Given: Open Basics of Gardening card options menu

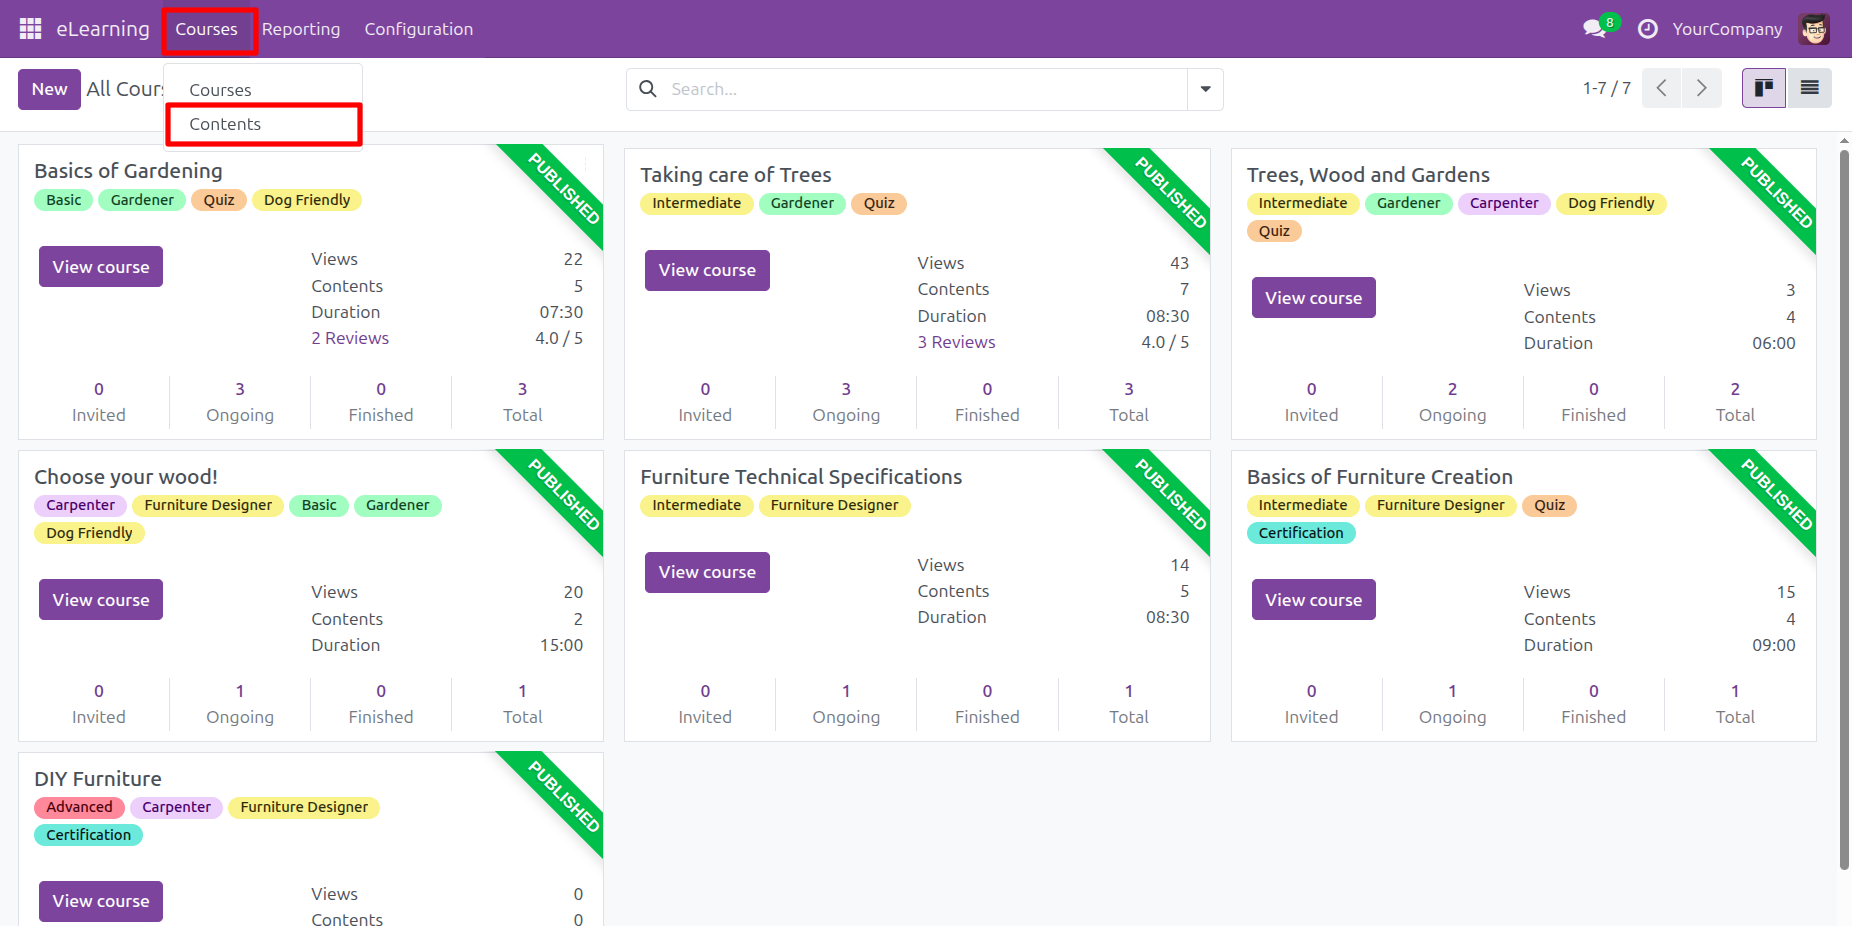Looking at the screenshot, I should 586,162.
